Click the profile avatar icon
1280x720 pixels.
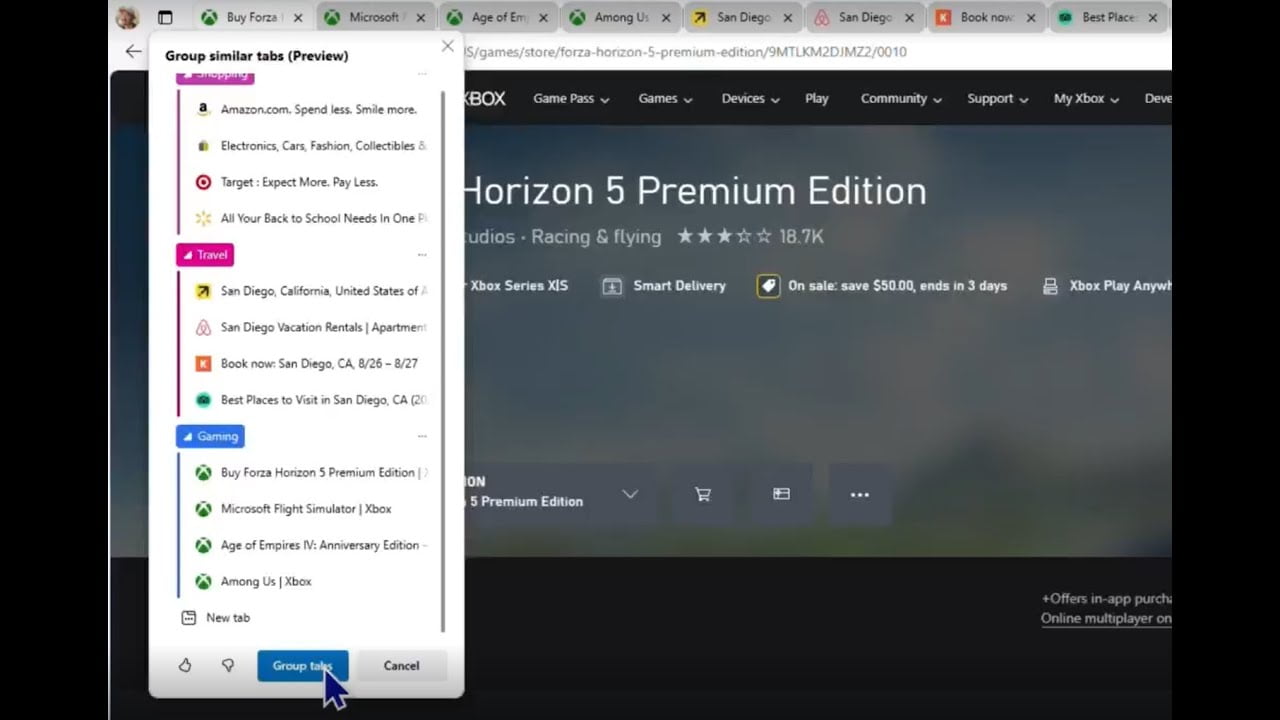(127, 17)
